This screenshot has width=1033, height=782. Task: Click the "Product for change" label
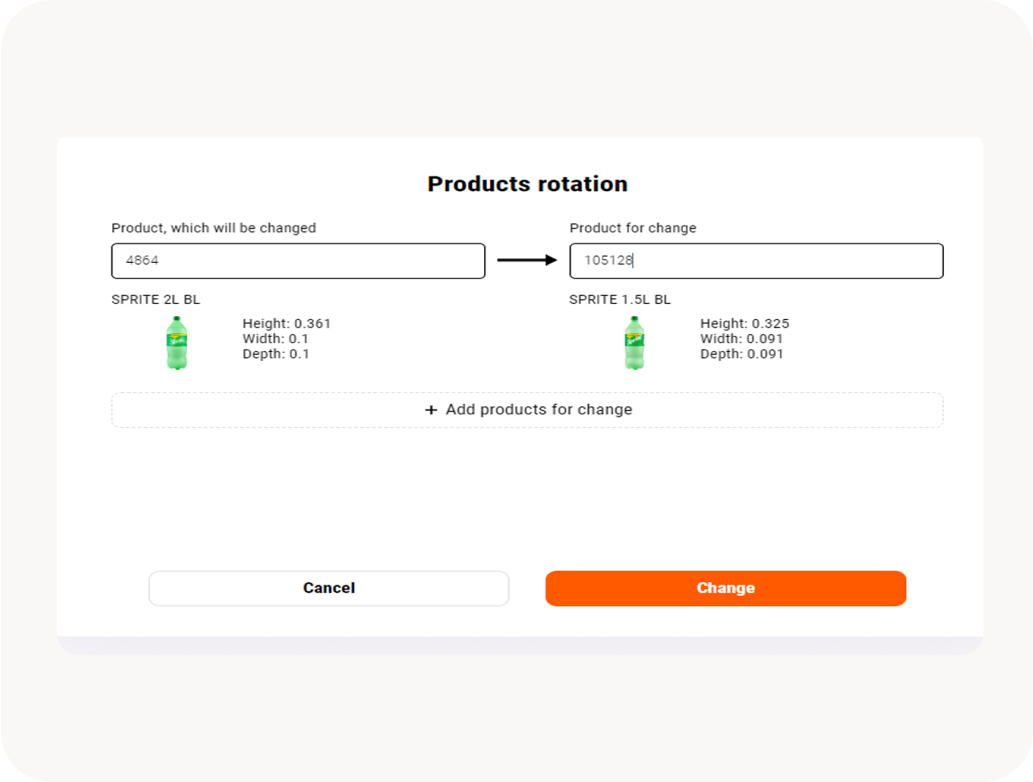(x=633, y=228)
